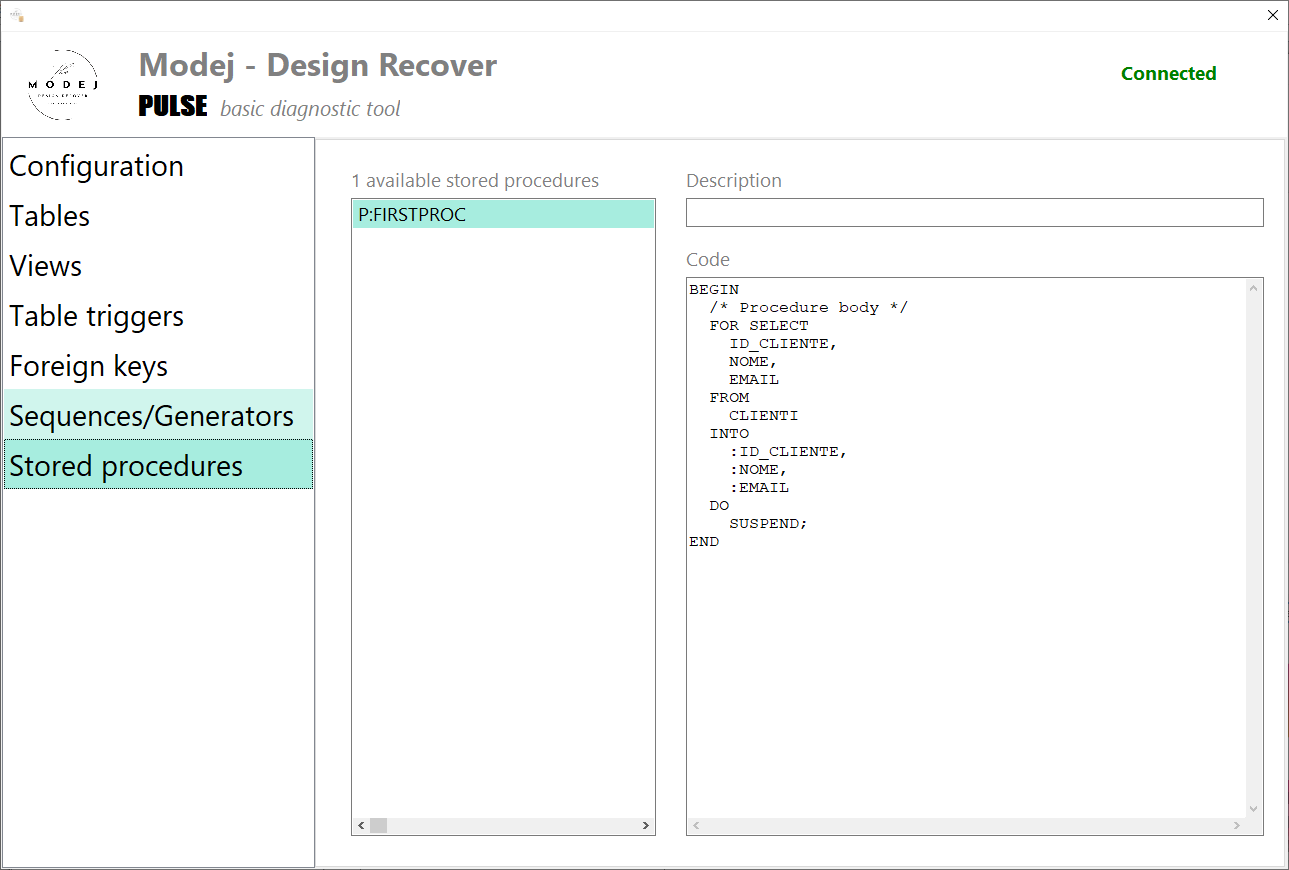
Task: Click the END line in the code
Action: click(704, 542)
